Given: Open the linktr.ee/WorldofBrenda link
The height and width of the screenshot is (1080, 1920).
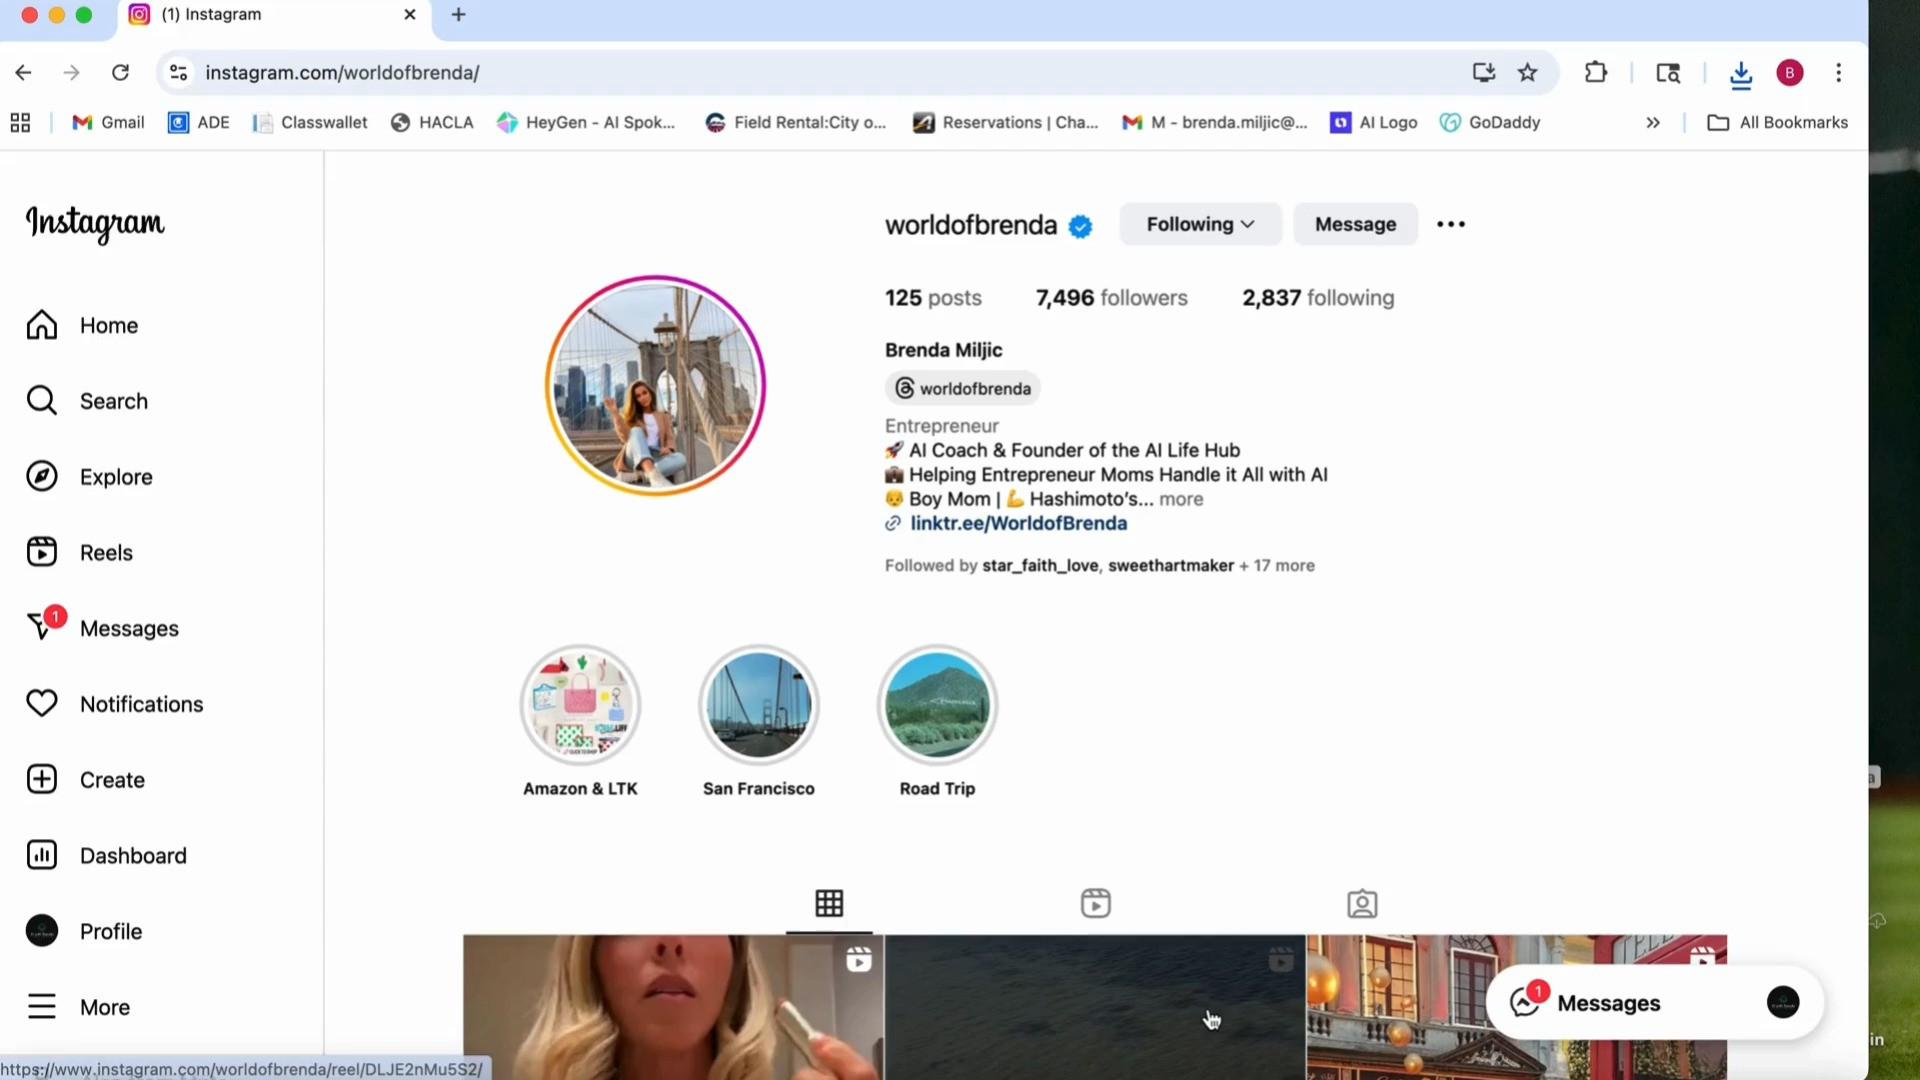Looking at the screenshot, I should pos(1018,523).
